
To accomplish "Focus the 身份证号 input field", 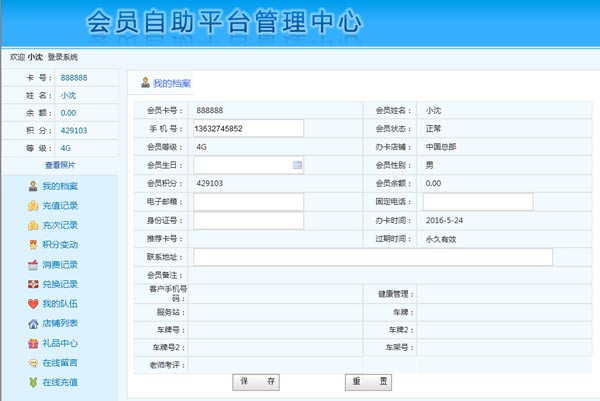I will tap(248, 221).
